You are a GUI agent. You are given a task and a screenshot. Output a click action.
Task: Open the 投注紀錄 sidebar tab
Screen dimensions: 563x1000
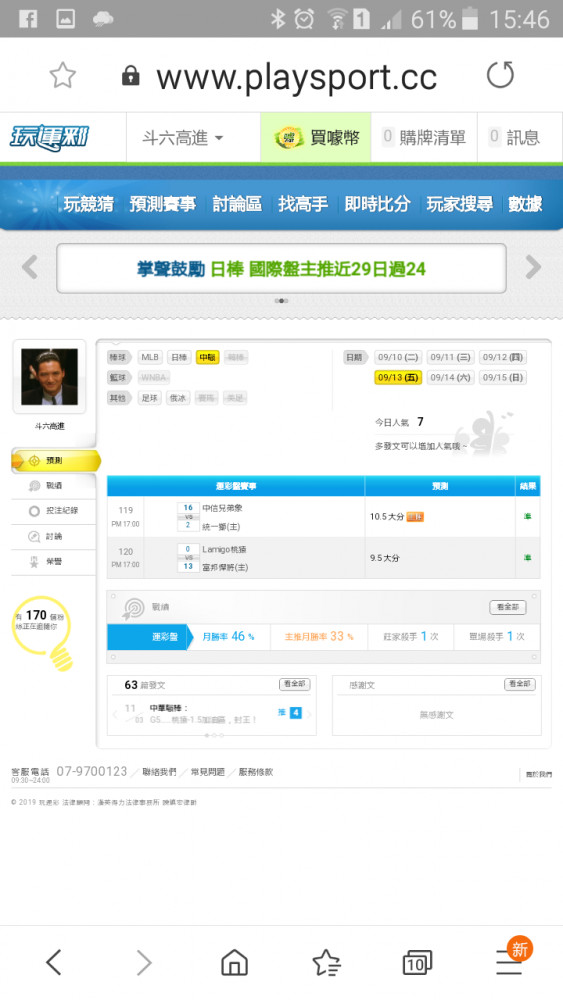(54, 511)
